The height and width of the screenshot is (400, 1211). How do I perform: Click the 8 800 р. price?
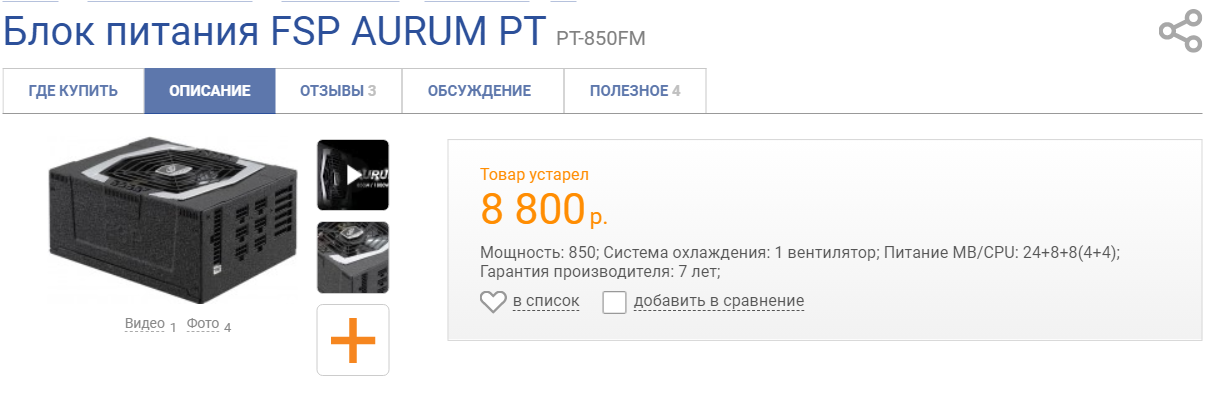(543, 209)
